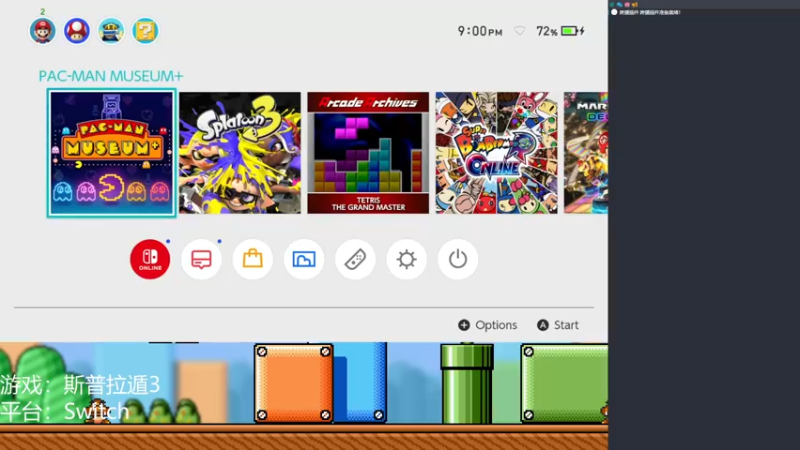Select the Splatoon 3 game tile
This screenshot has width=800, height=450.
click(240, 153)
